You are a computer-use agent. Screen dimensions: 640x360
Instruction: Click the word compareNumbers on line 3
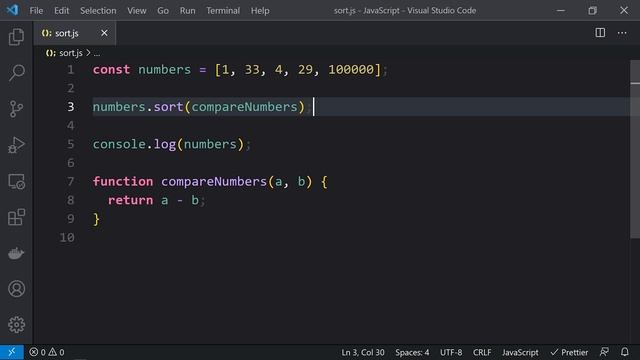point(244,107)
